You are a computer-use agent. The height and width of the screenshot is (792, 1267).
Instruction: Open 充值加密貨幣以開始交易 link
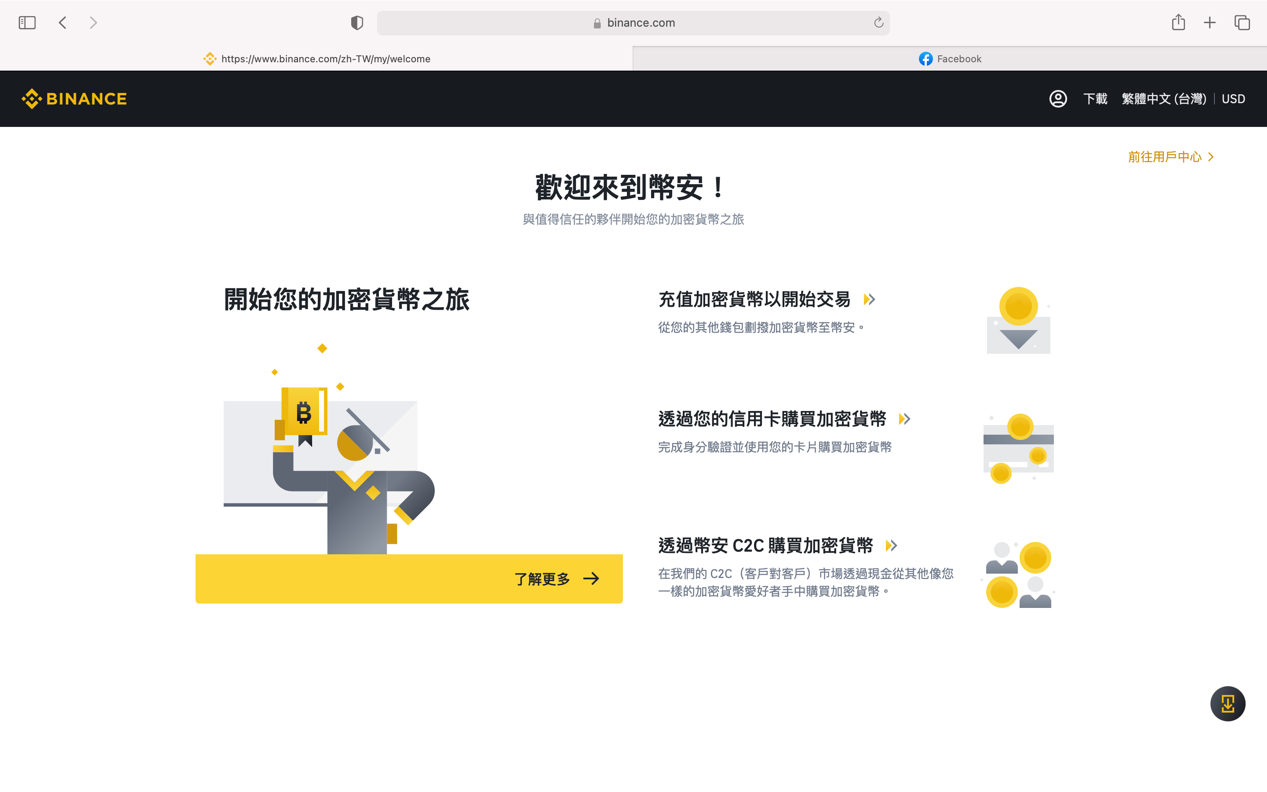(x=754, y=299)
